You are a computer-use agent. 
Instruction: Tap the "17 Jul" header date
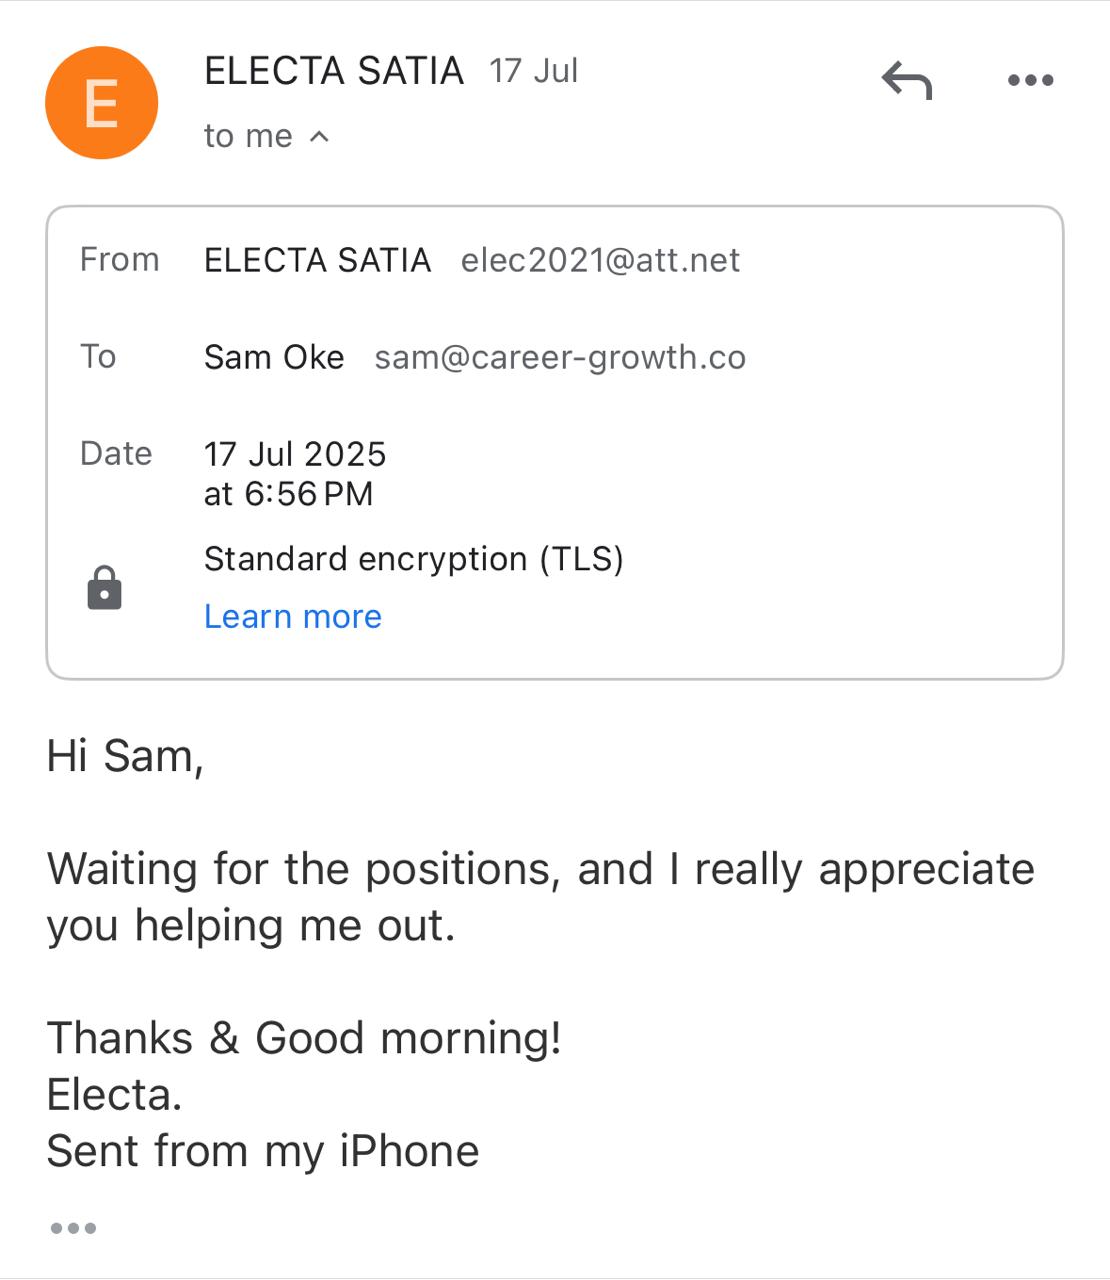[533, 71]
